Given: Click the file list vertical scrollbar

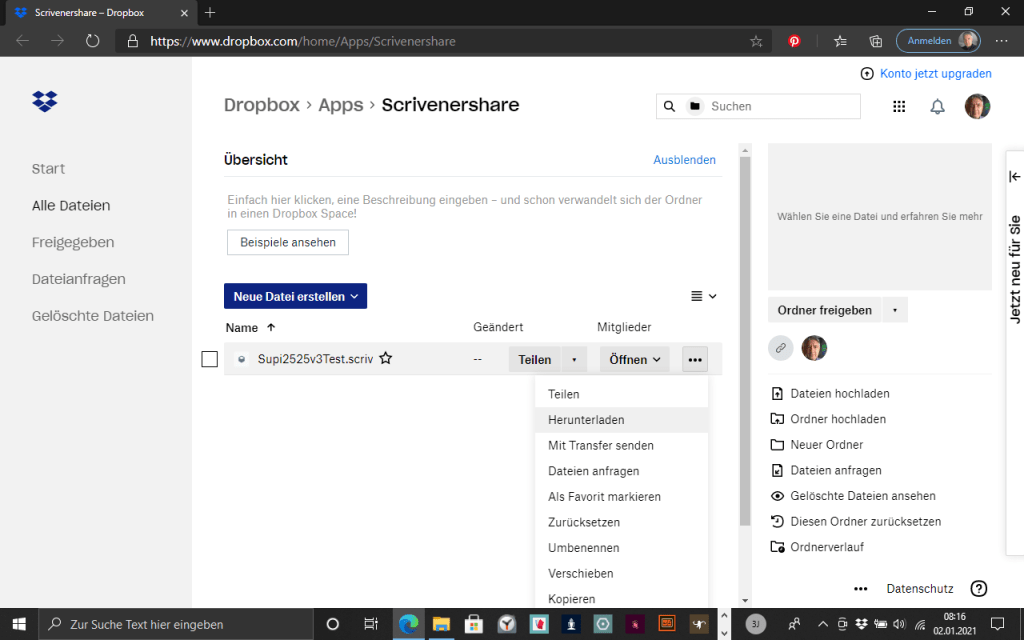Looking at the screenshot, I should [x=744, y=340].
